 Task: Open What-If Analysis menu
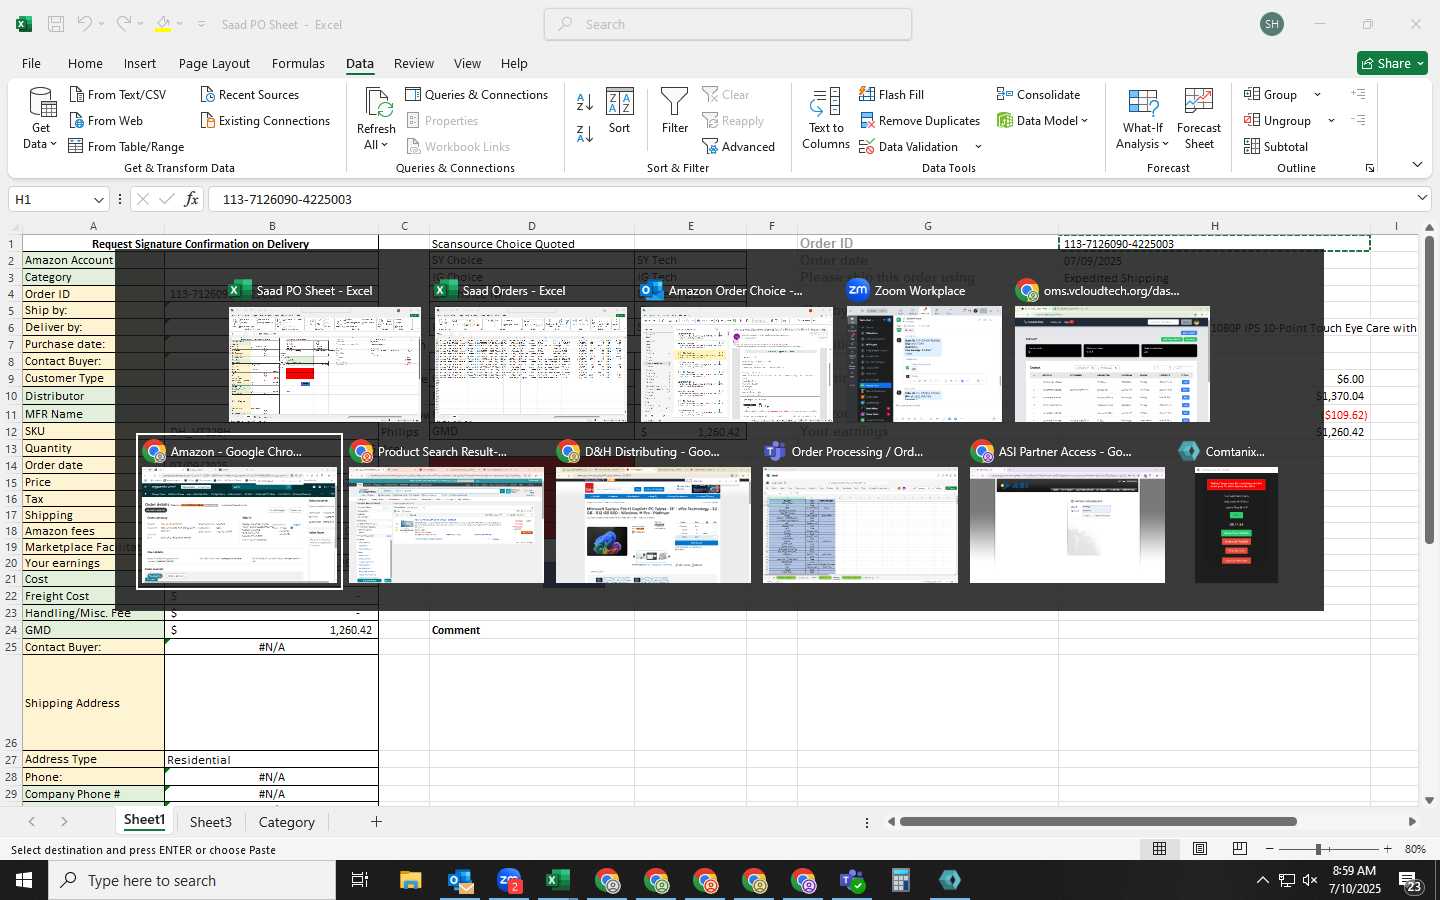pyautogui.click(x=1143, y=119)
